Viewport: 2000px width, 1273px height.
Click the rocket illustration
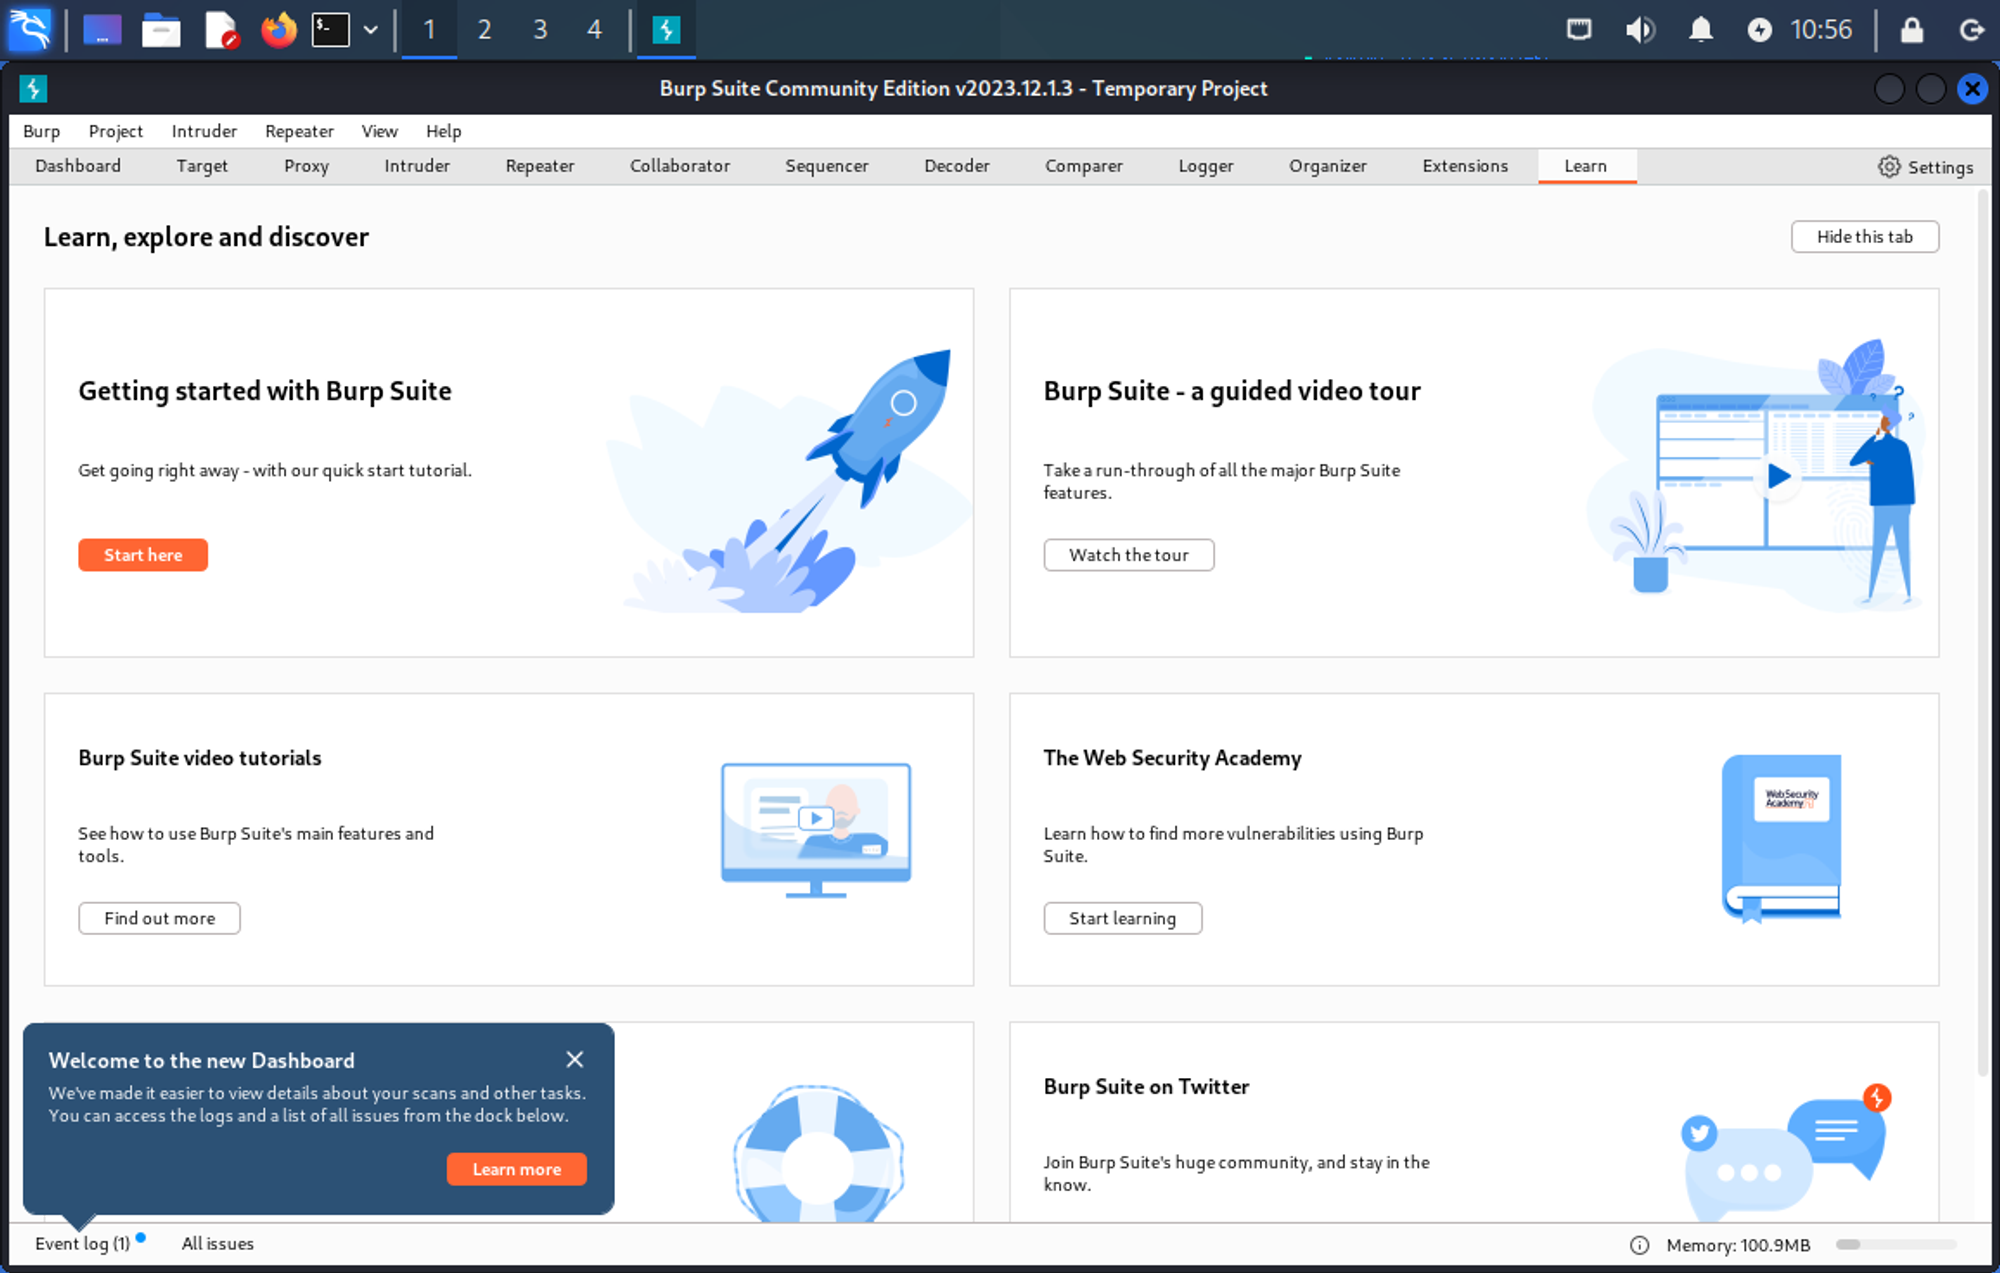790,480
